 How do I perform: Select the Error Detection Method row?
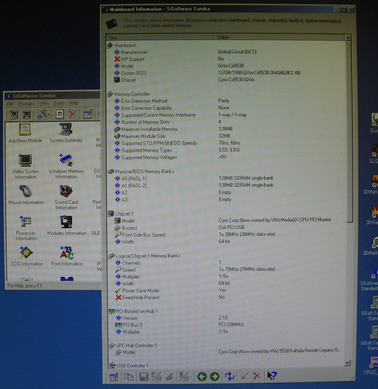[227, 101]
